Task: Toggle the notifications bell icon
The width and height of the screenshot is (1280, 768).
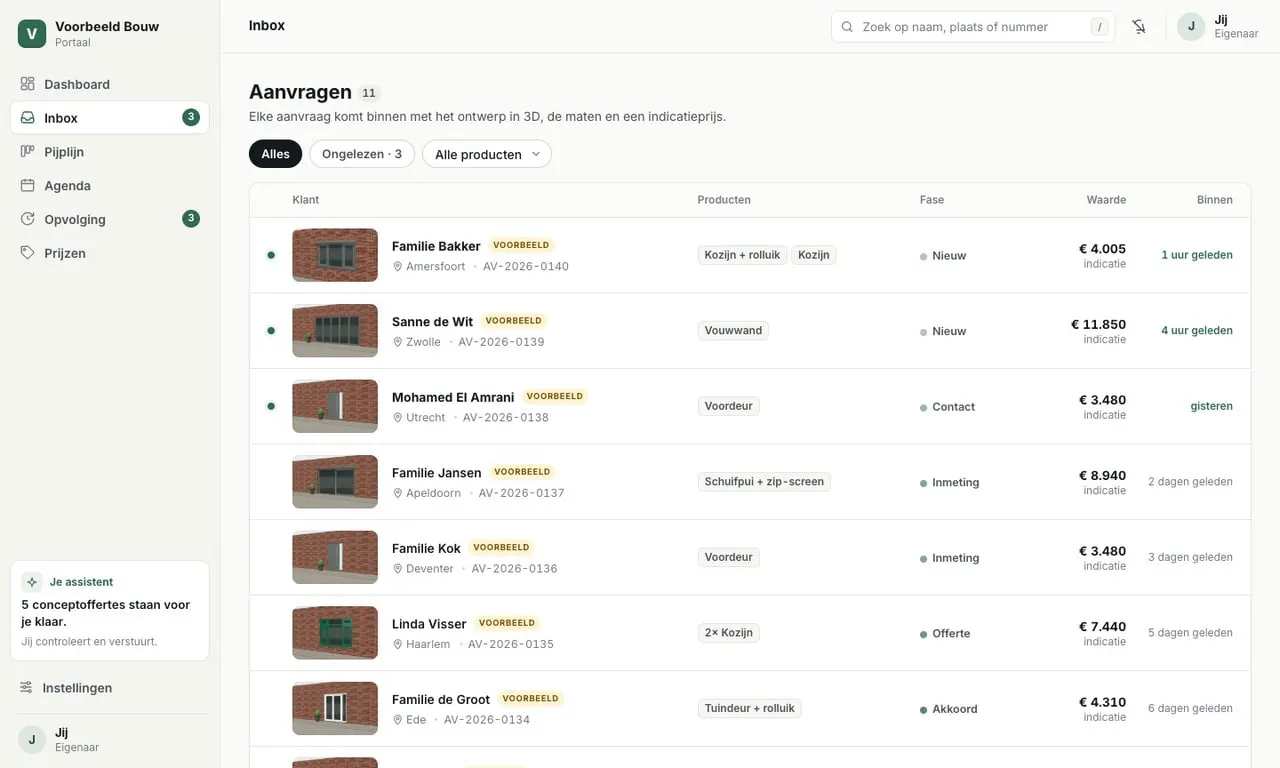Action: pos(1139,27)
